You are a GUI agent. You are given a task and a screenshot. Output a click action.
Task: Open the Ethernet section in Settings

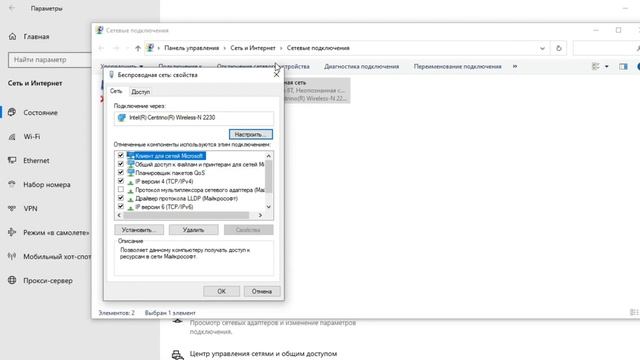click(x=36, y=161)
